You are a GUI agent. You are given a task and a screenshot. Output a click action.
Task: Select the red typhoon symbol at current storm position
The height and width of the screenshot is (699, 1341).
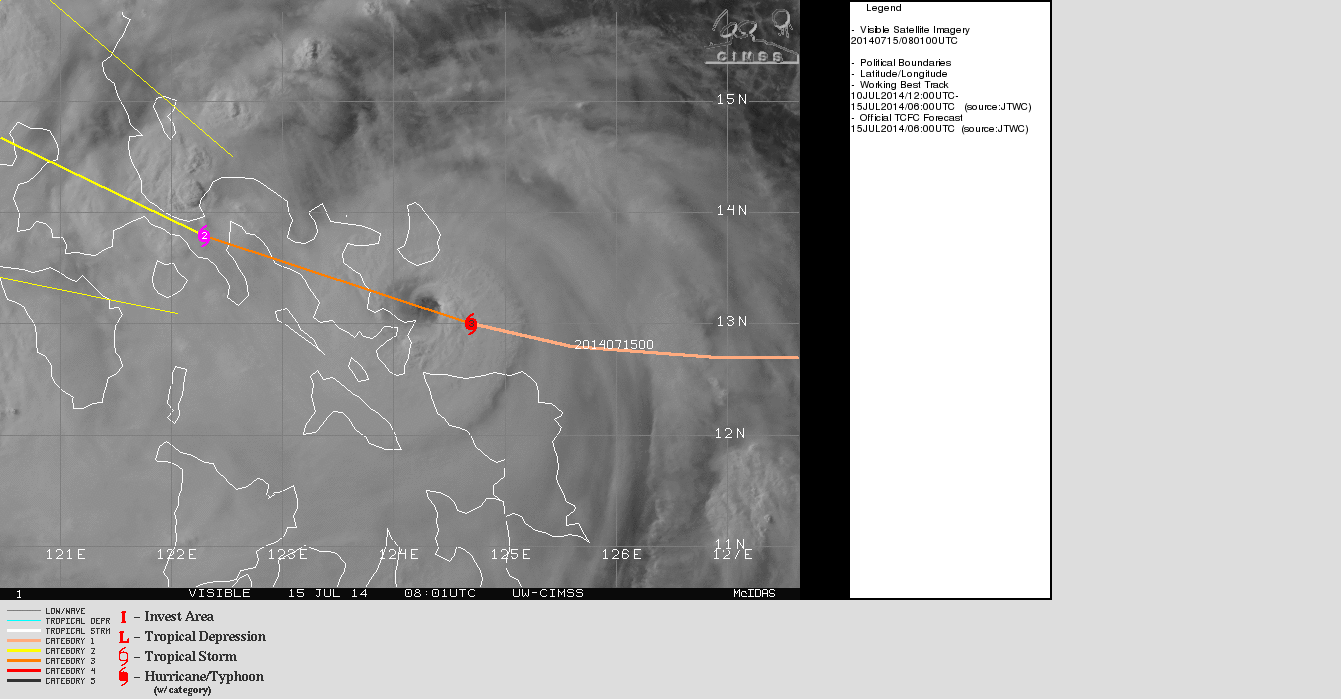coord(471,322)
